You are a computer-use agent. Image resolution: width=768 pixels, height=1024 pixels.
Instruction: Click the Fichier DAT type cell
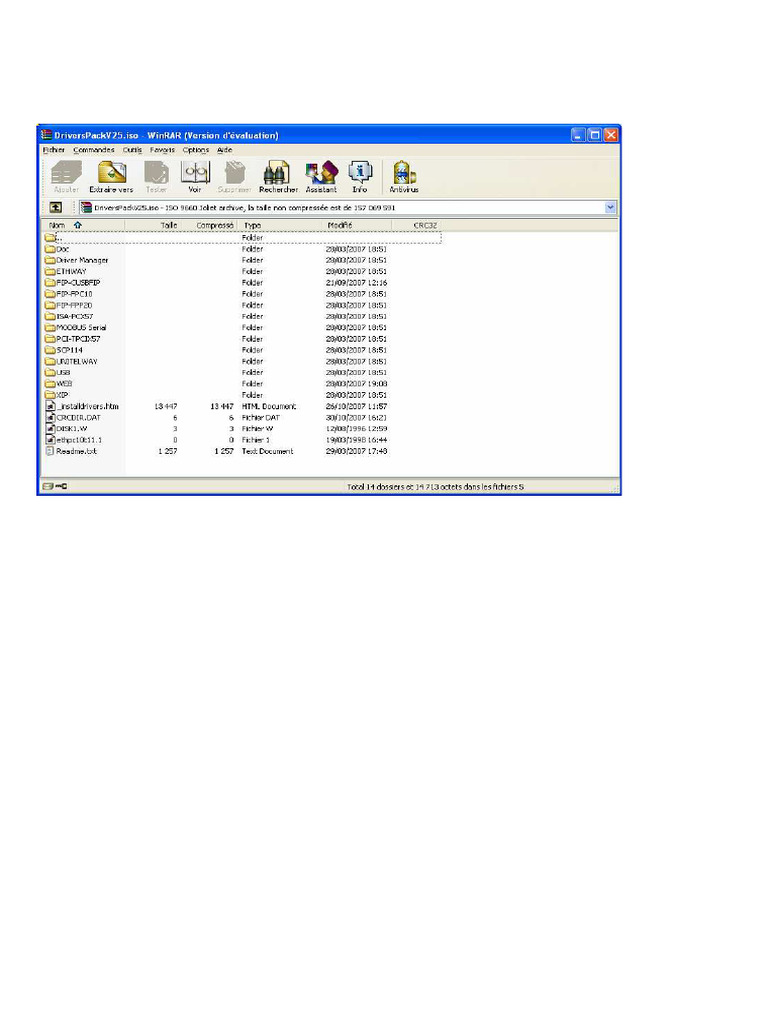coord(261,417)
